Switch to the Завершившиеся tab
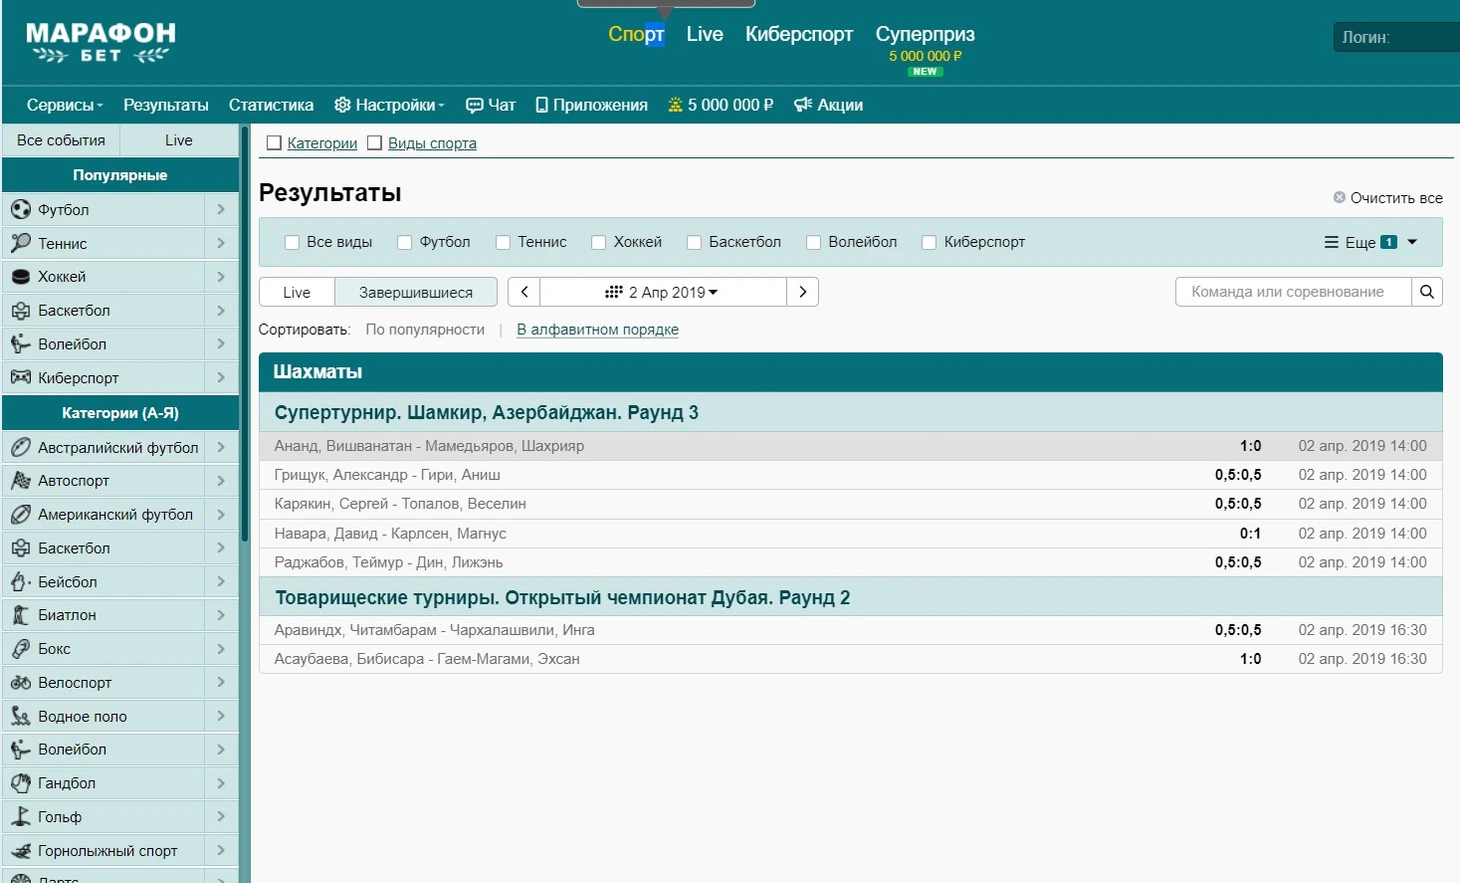 pyautogui.click(x=415, y=292)
